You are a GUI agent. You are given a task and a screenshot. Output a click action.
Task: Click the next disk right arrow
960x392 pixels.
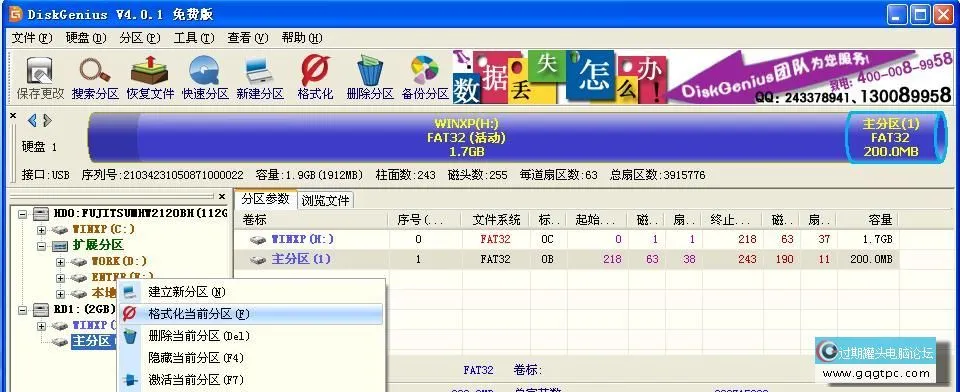tap(47, 120)
